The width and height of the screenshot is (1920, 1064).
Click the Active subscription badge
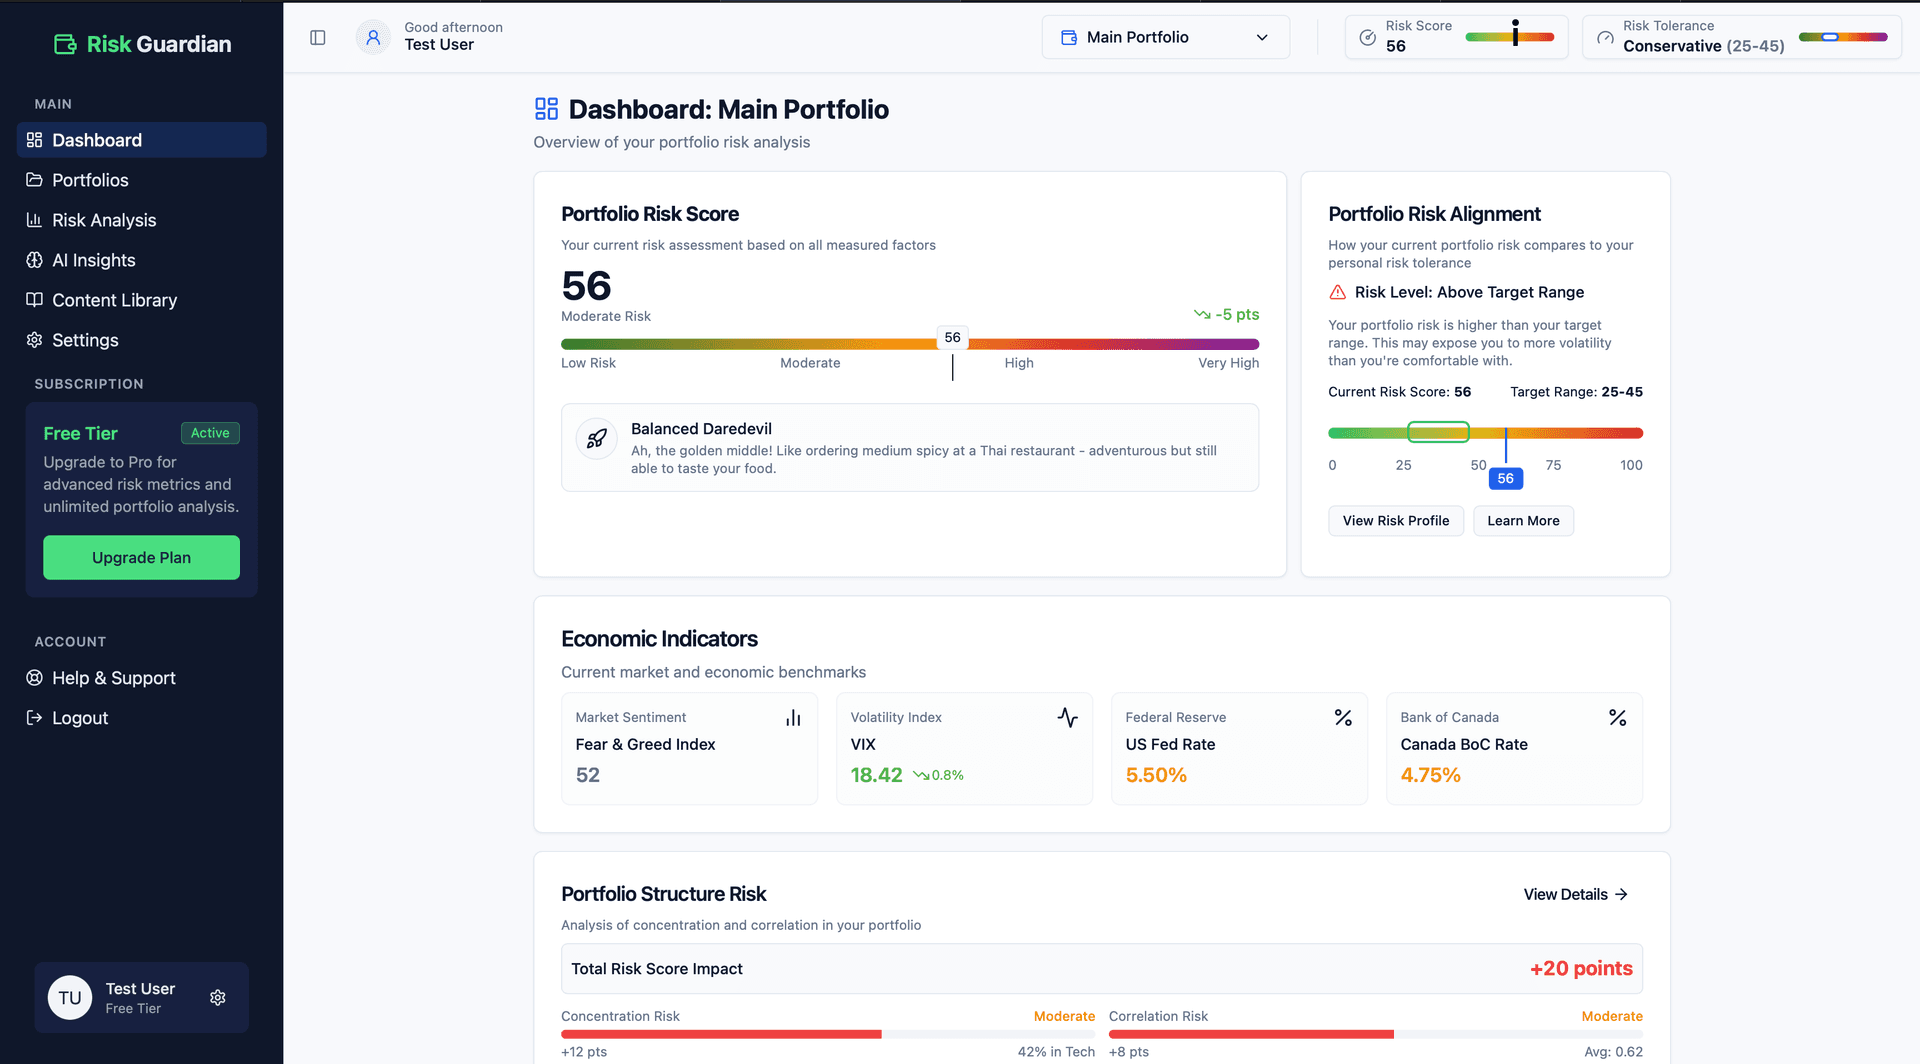tap(210, 433)
